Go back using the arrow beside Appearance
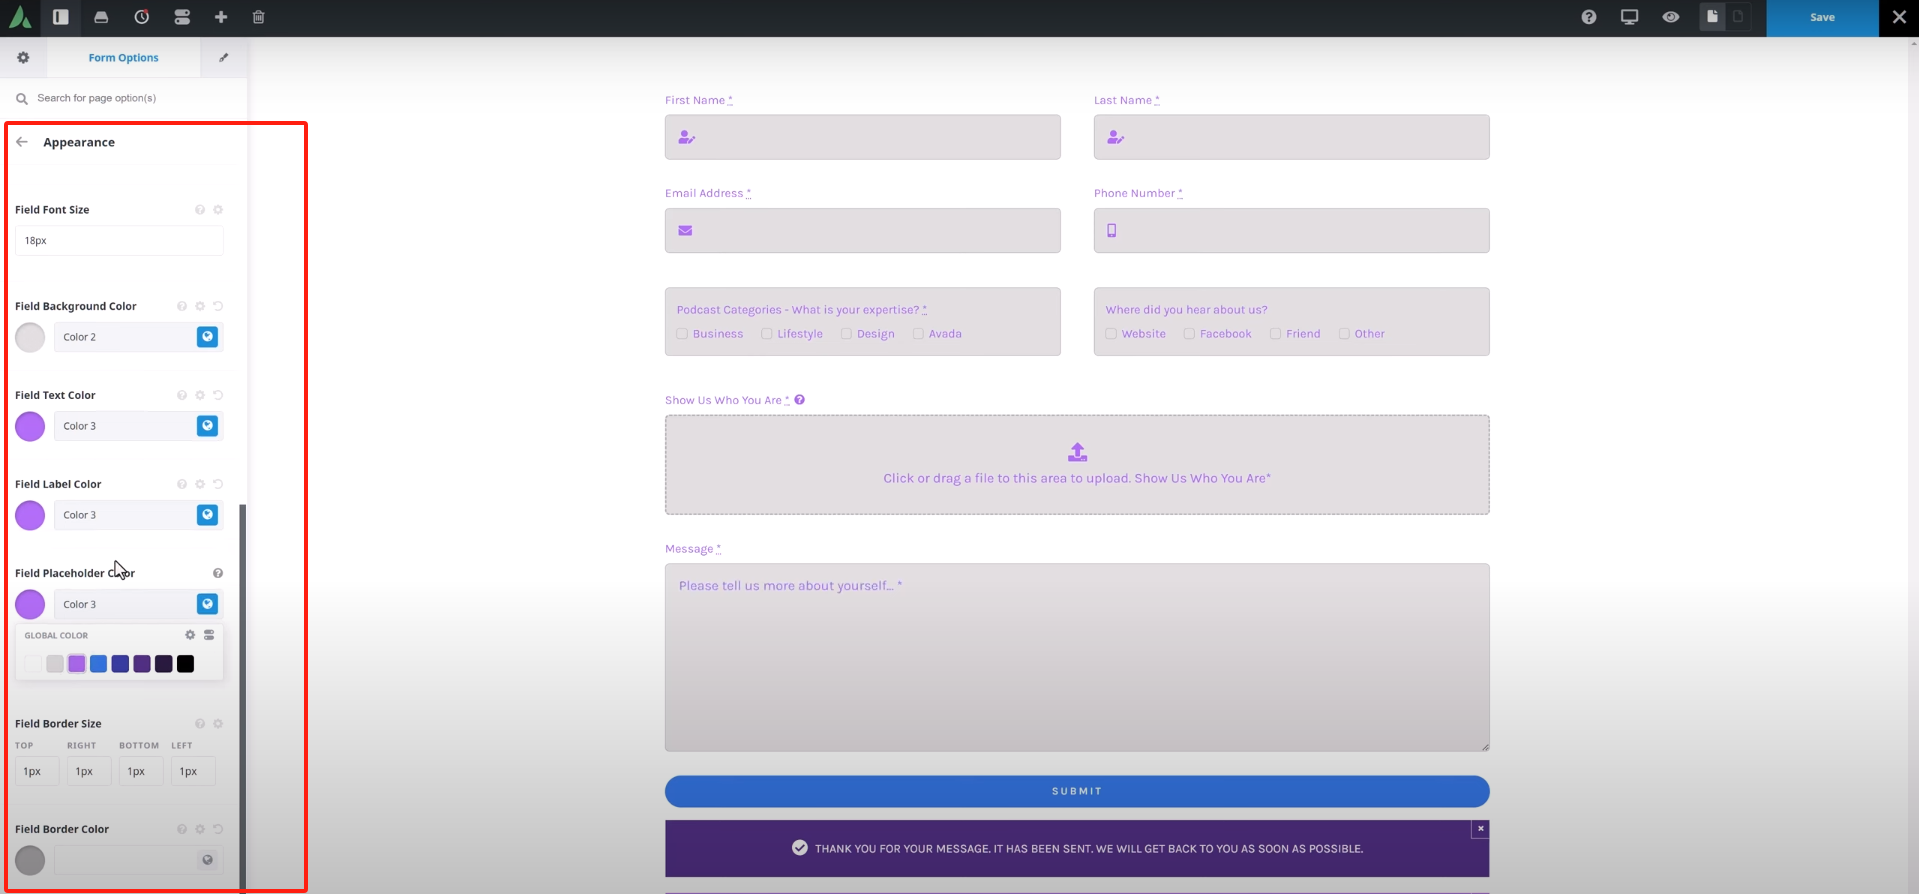Image resolution: width=1919 pixels, height=894 pixels. click(22, 142)
